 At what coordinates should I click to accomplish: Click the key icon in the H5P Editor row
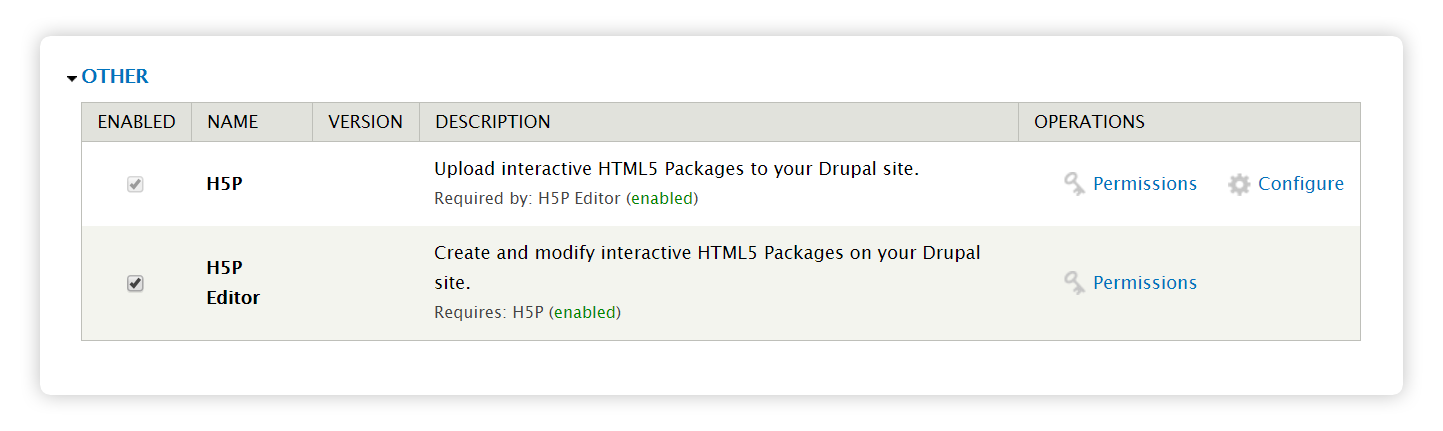pos(1075,283)
